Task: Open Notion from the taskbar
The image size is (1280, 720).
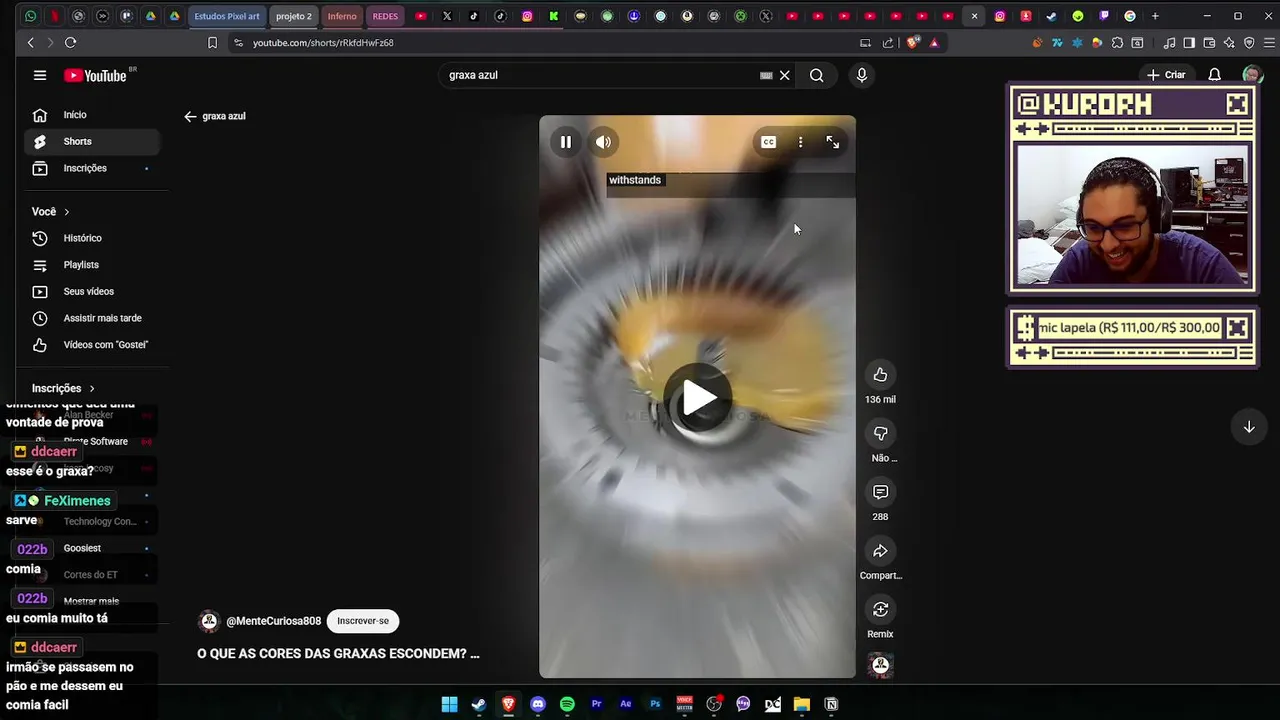Action: (x=831, y=704)
